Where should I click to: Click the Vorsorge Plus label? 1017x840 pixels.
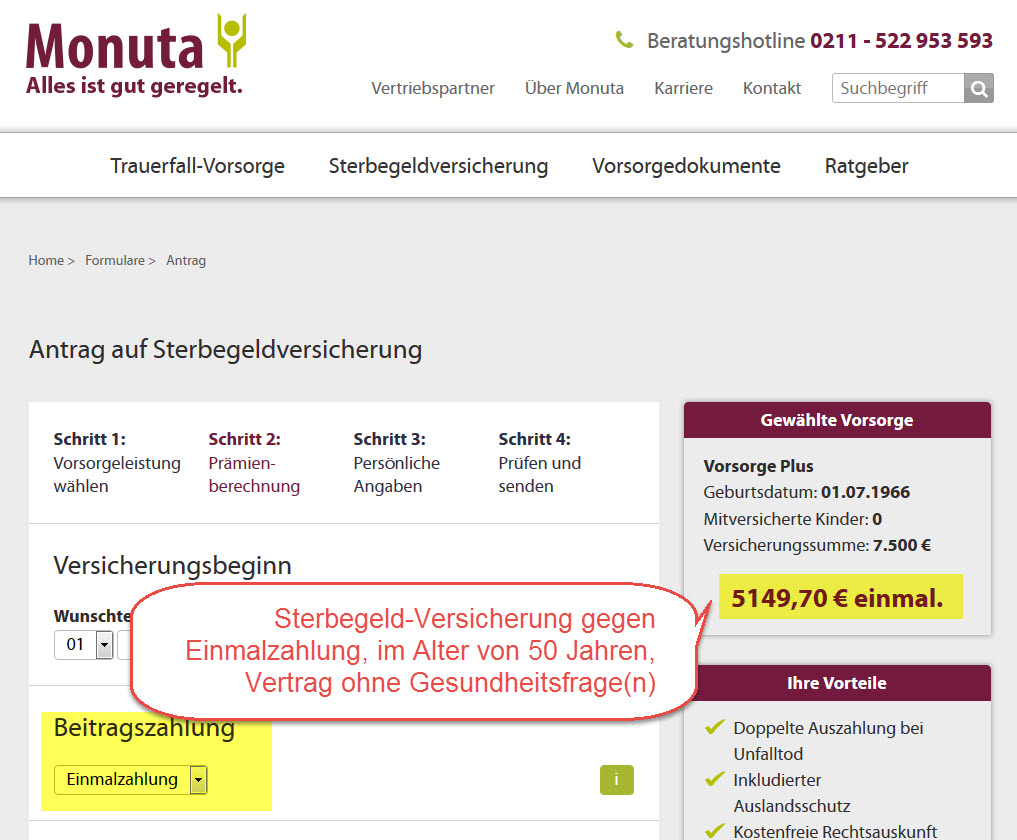tap(758, 466)
